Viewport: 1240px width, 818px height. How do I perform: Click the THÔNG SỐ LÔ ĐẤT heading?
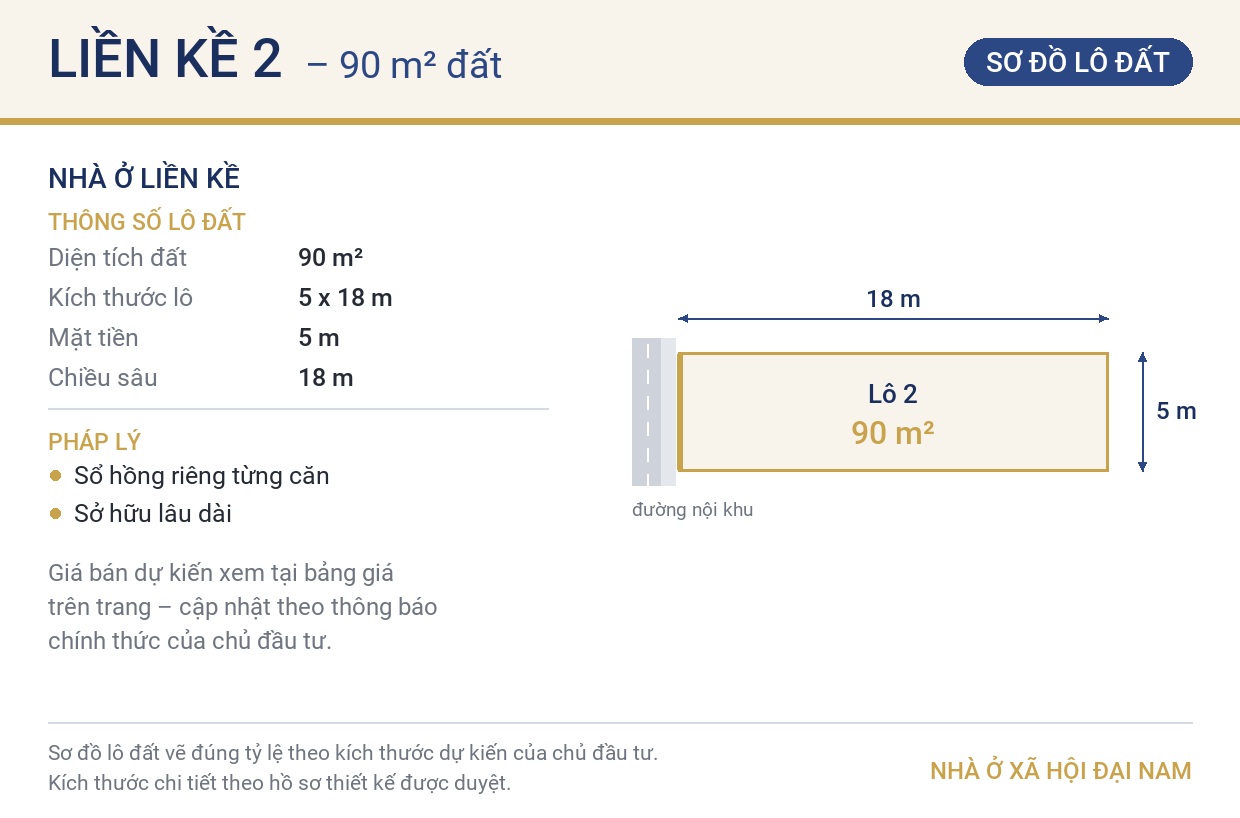147,221
